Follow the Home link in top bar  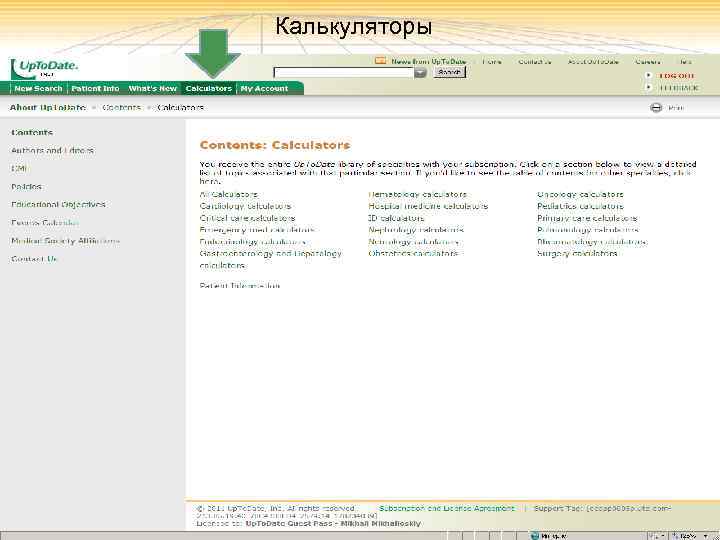pyautogui.click(x=492, y=62)
